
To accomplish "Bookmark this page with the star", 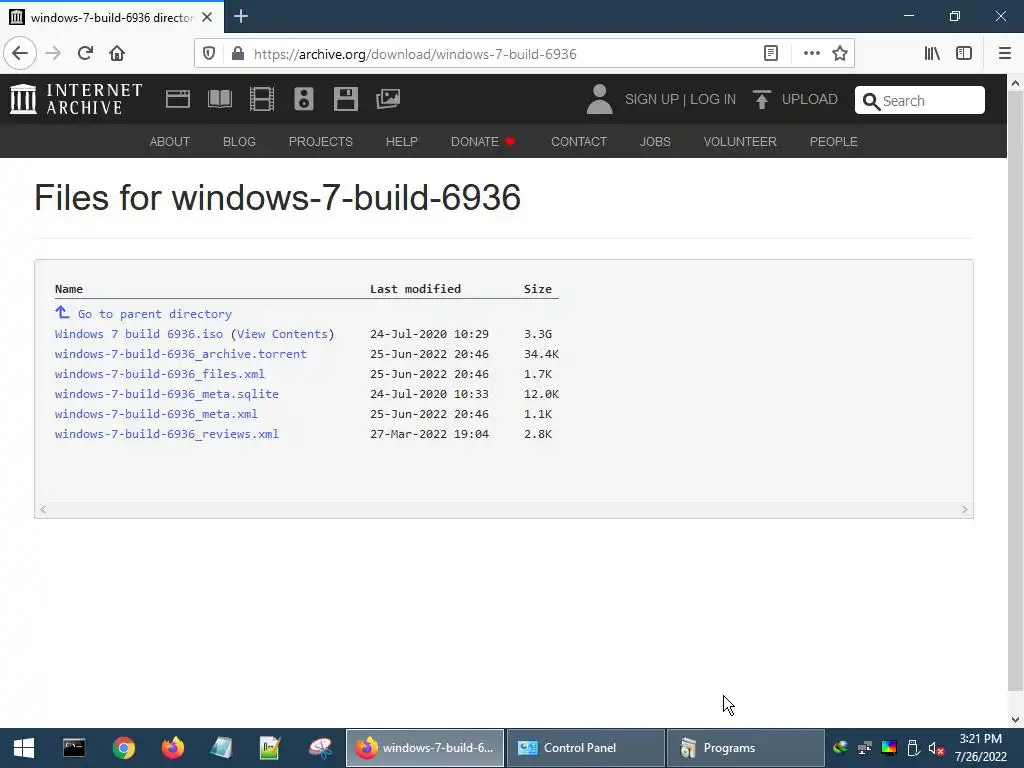I will [840, 54].
